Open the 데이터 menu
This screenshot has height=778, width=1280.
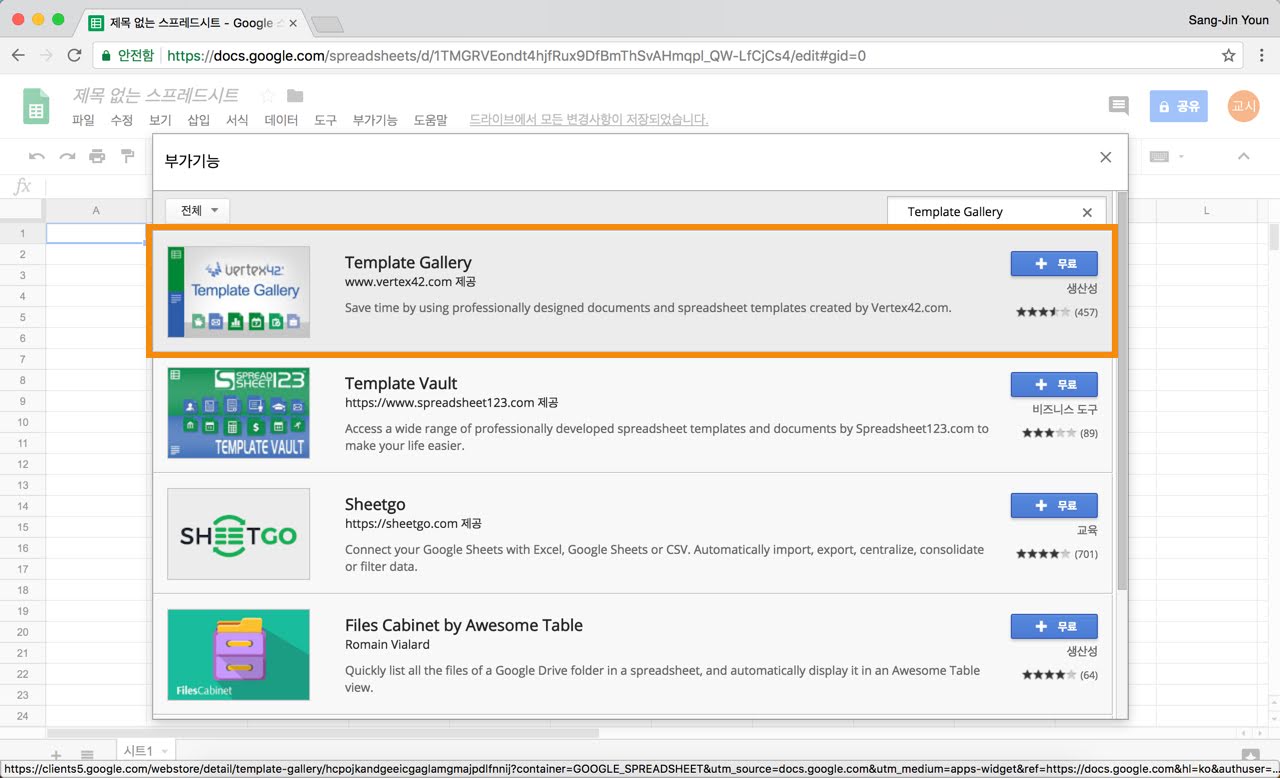[x=281, y=120]
